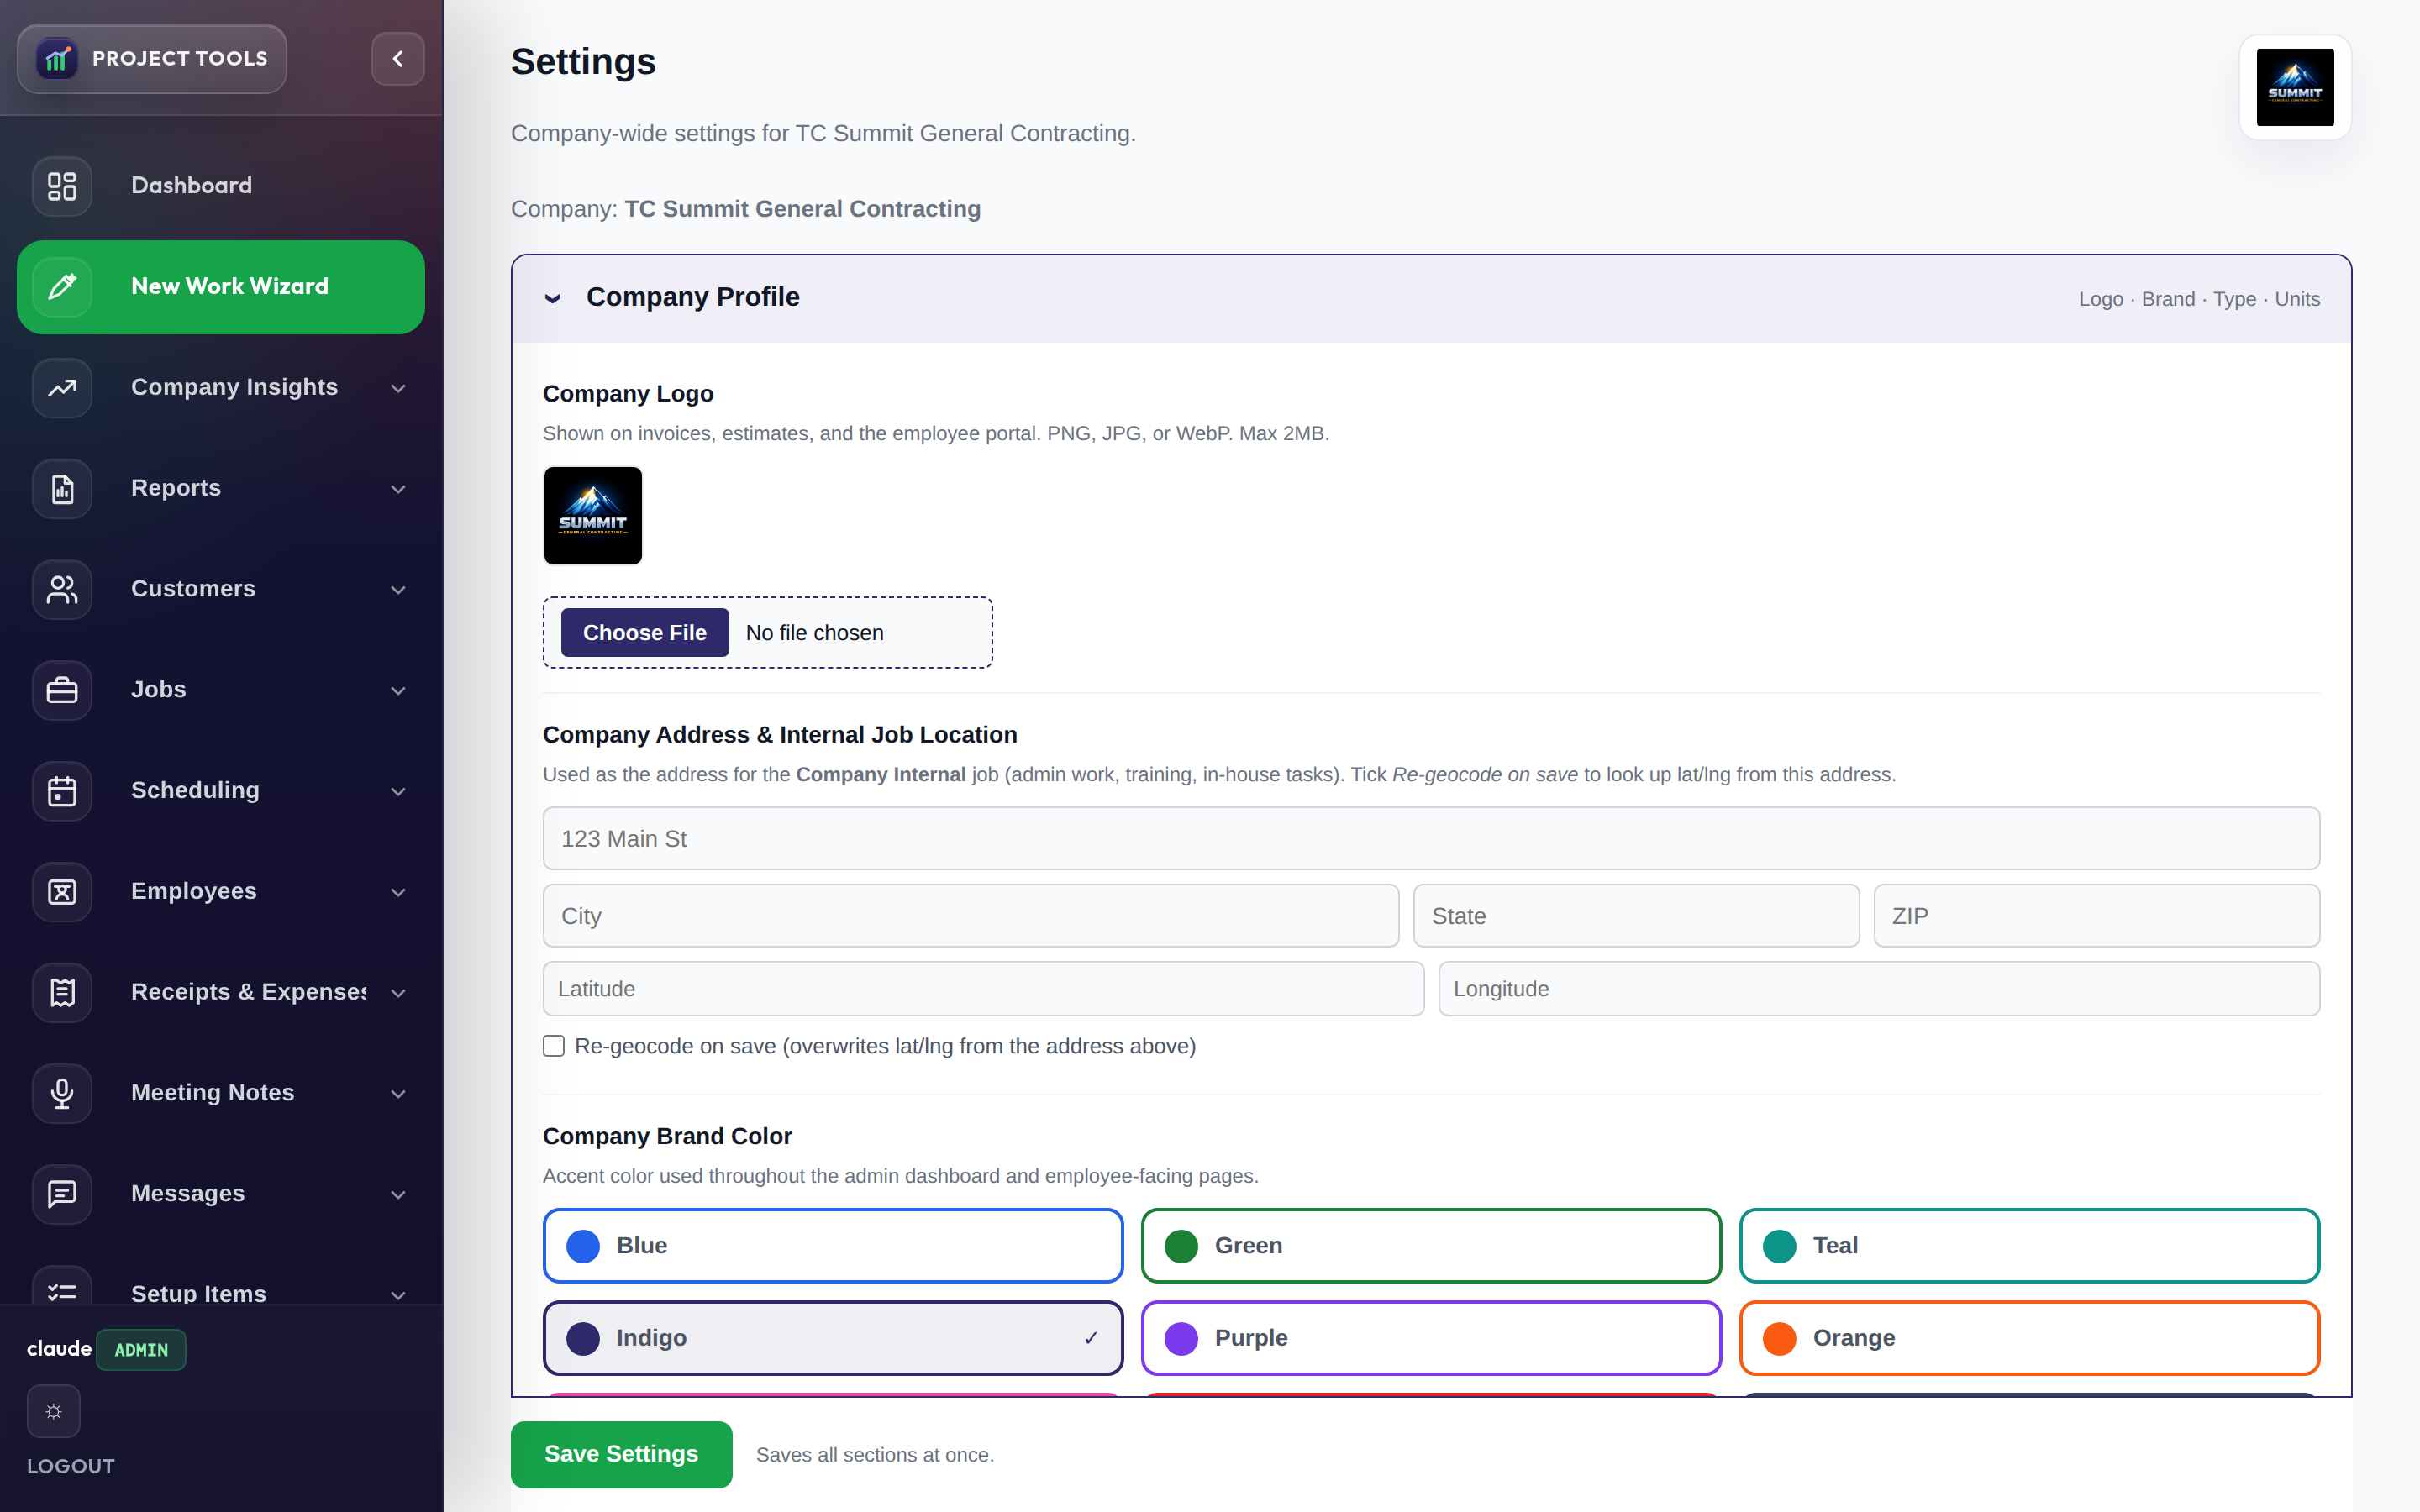Open New Work Wizard menu item

coord(221,287)
